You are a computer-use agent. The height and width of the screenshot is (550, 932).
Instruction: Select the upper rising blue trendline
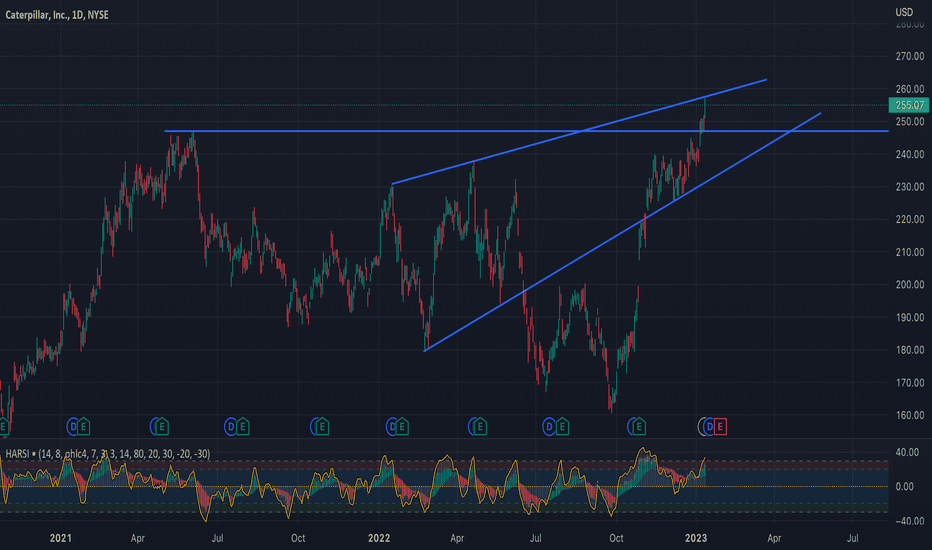pyautogui.click(x=580, y=131)
